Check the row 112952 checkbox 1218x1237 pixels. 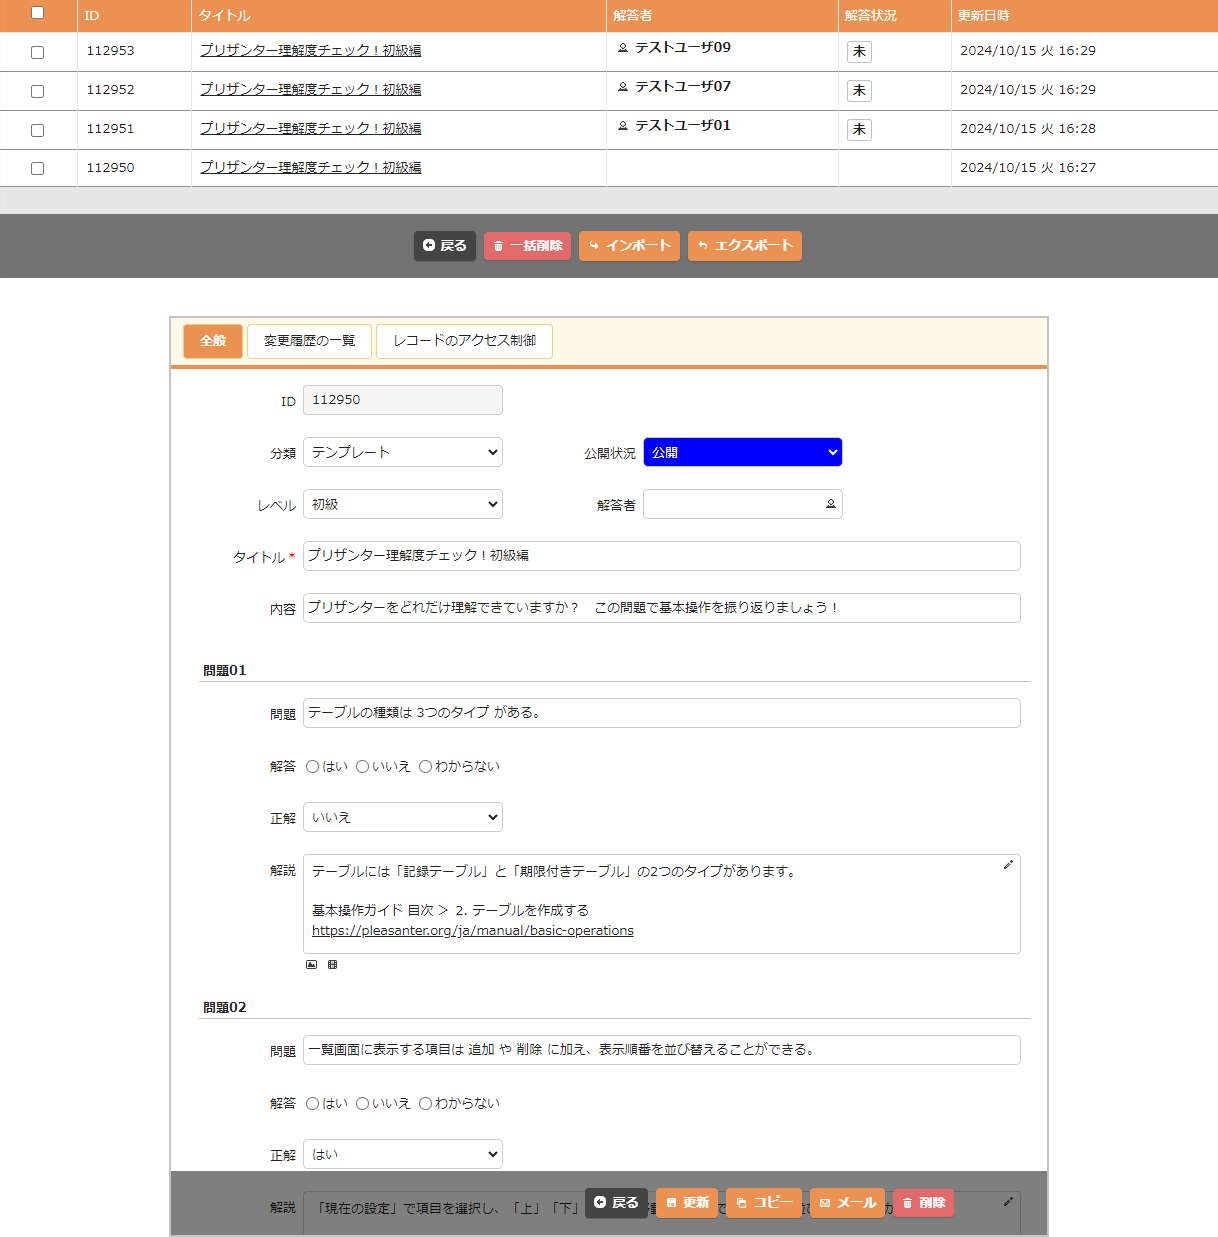pyautogui.click(x=37, y=91)
